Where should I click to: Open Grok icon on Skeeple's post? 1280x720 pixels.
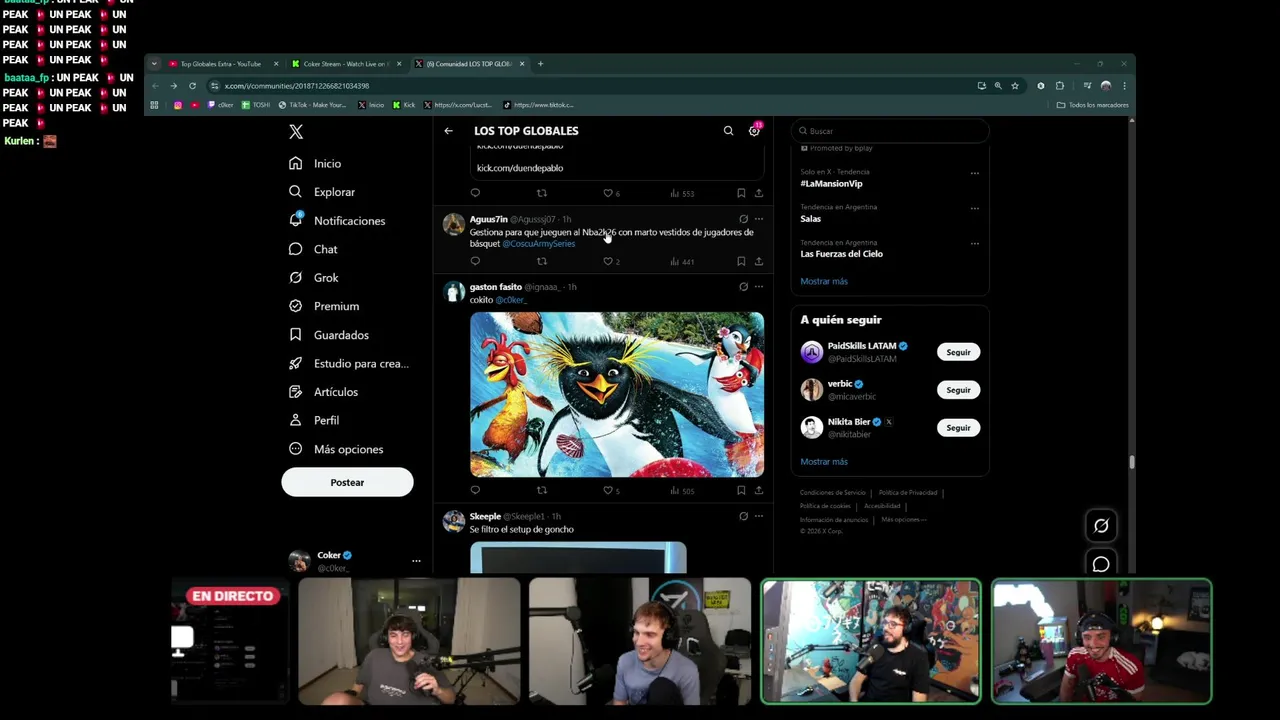[x=743, y=516]
